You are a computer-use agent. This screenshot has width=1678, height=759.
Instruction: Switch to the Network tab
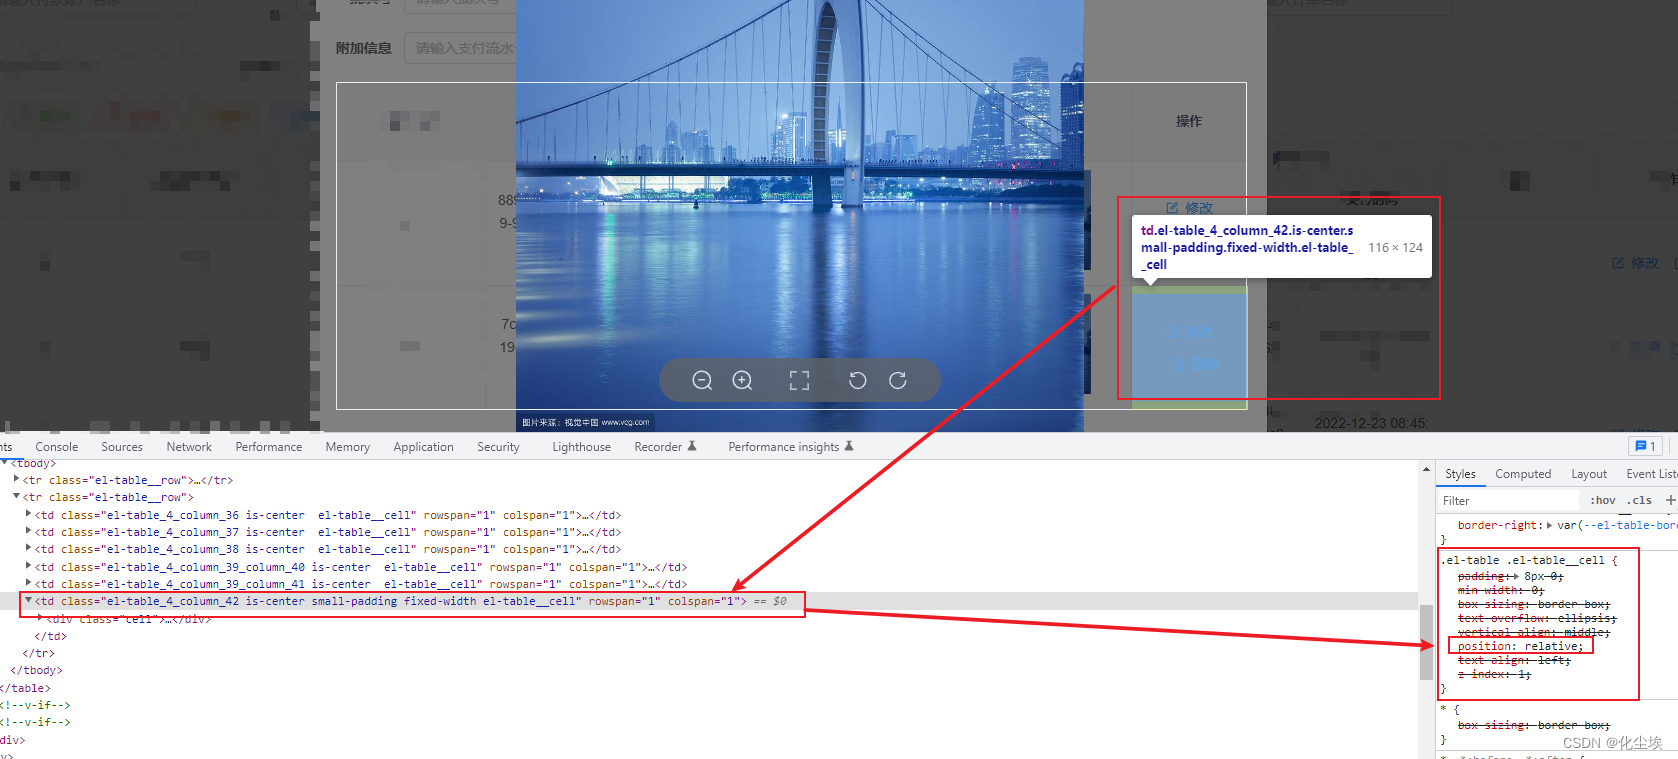click(x=189, y=447)
